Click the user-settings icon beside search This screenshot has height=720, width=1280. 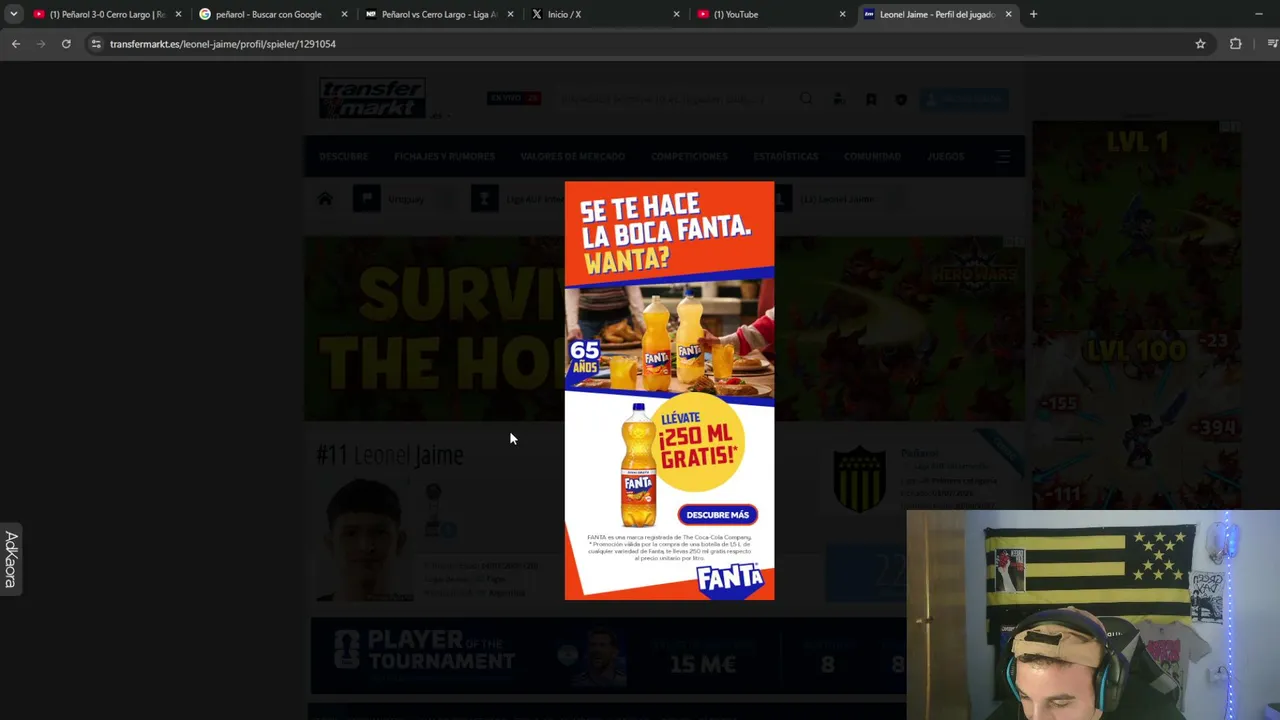pyautogui.click(x=839, y=99)
